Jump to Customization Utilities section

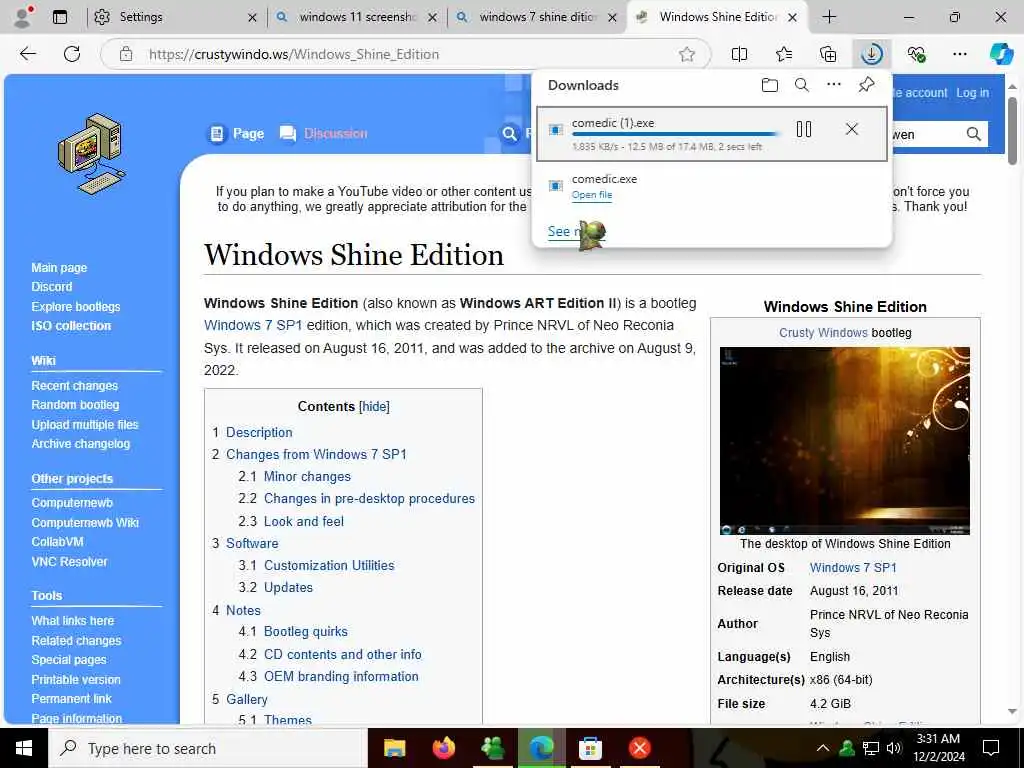tap(329, 566)
